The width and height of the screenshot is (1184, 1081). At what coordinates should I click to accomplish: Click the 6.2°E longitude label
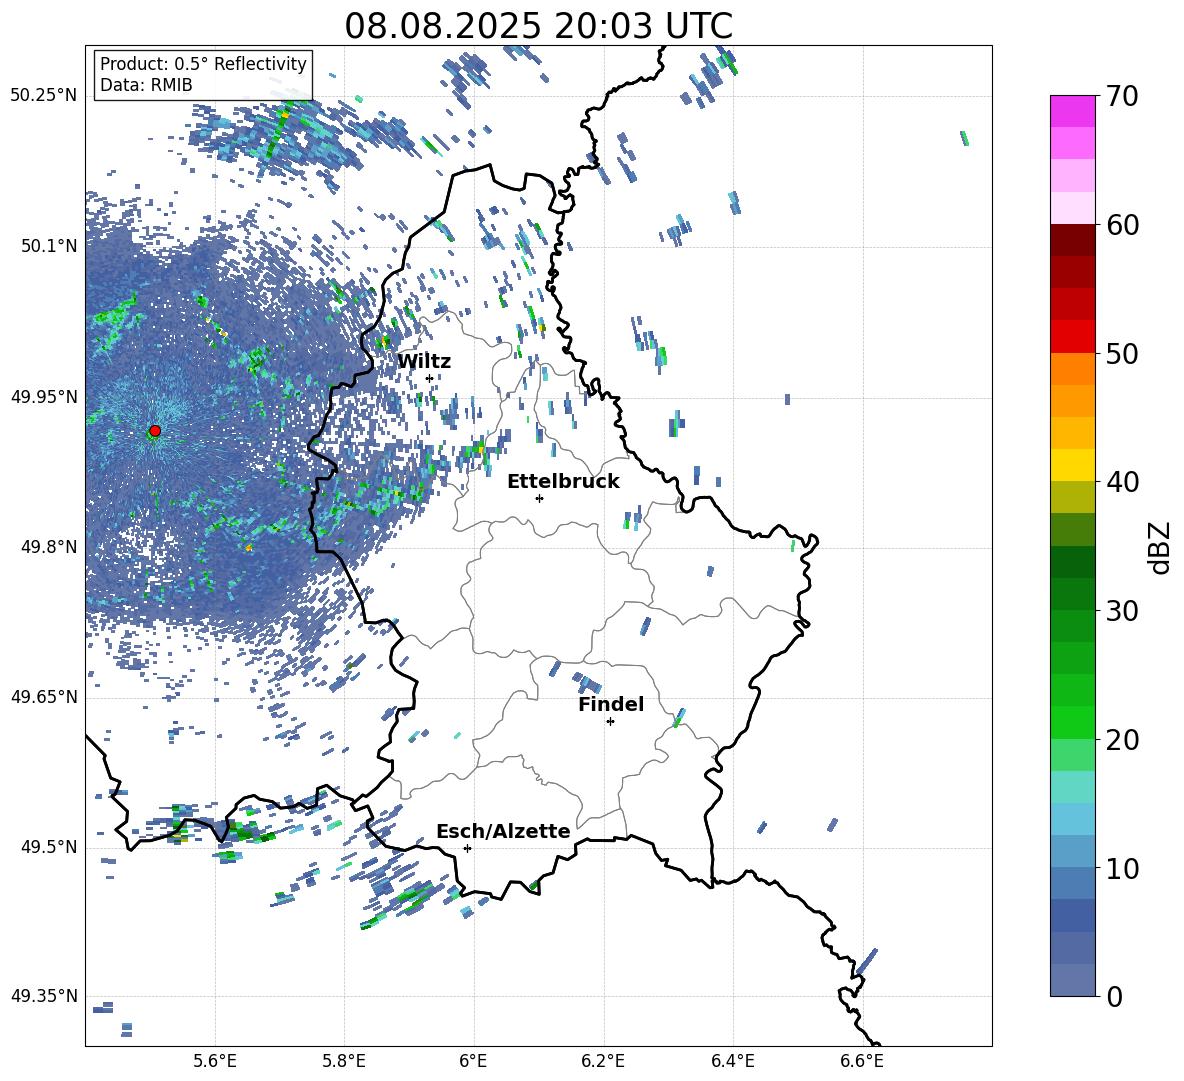pyautogui.click(x=603, y=1061)
